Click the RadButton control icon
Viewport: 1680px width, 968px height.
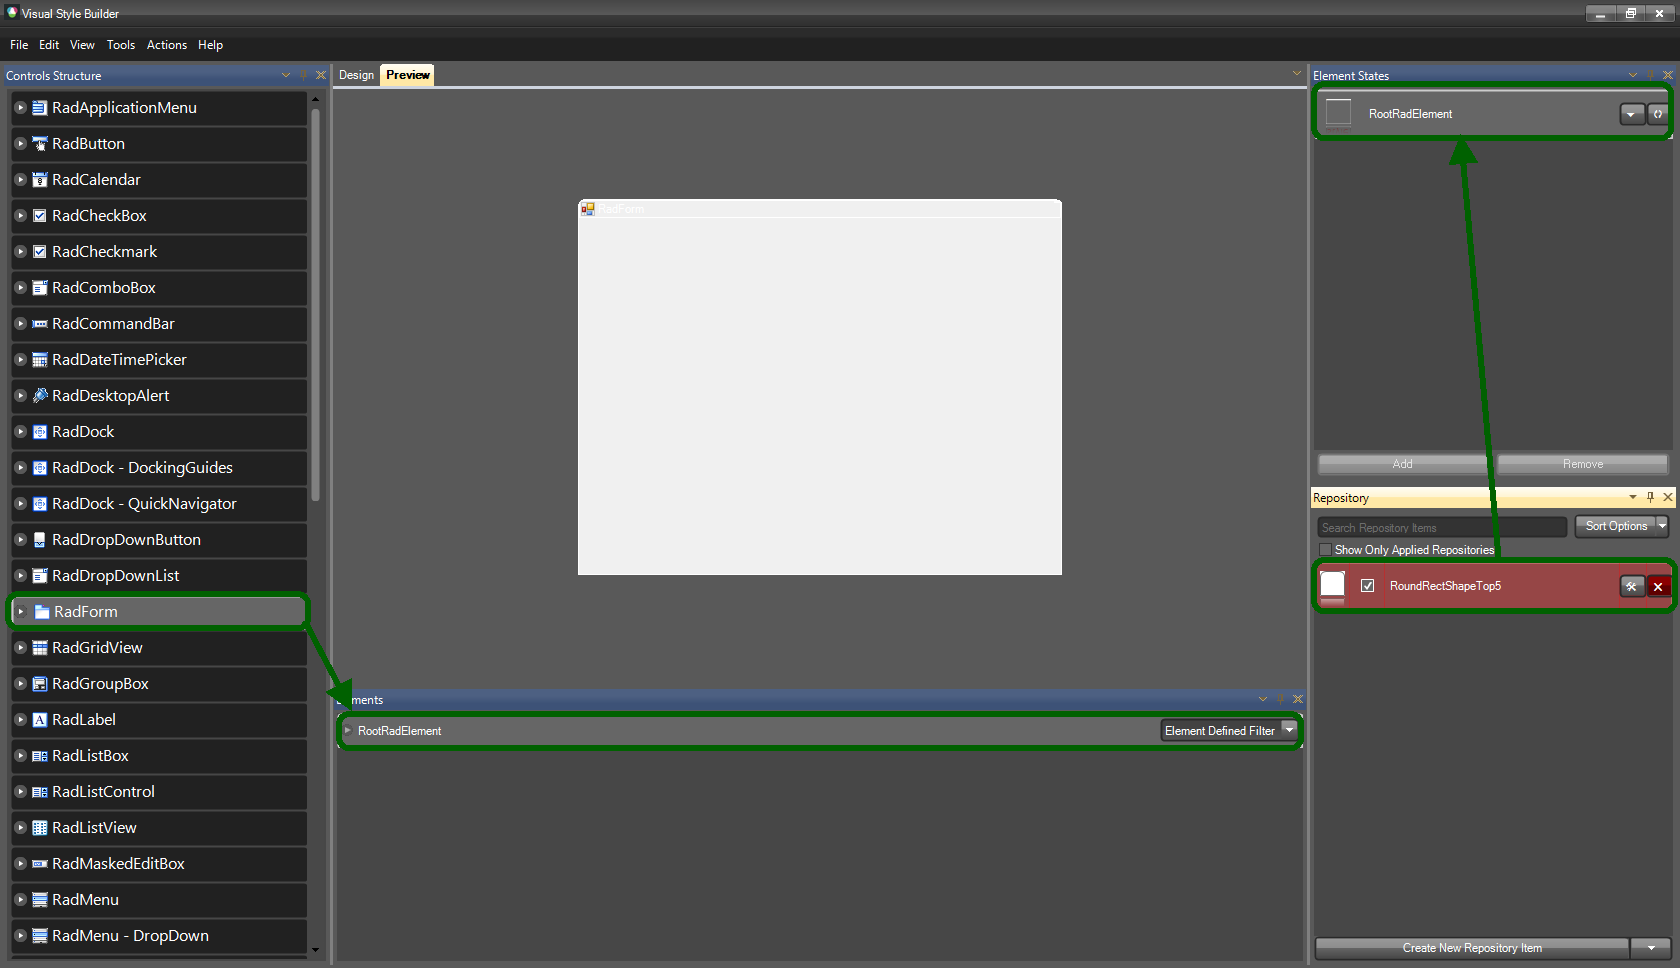coord(40,144)
